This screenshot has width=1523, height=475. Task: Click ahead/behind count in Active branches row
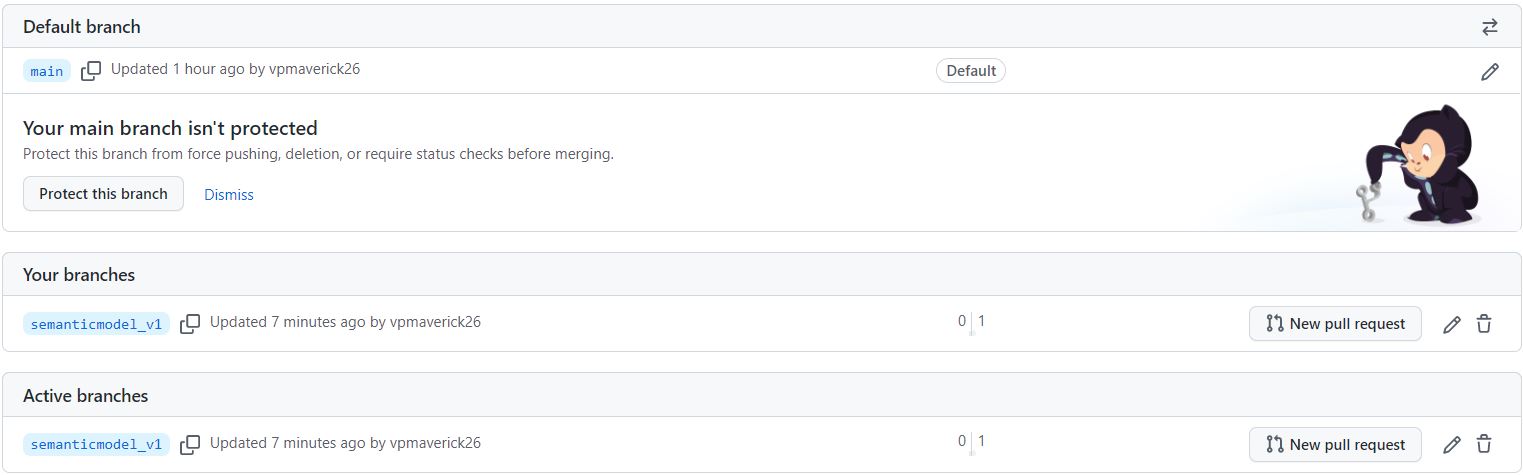tap(971, 443)
